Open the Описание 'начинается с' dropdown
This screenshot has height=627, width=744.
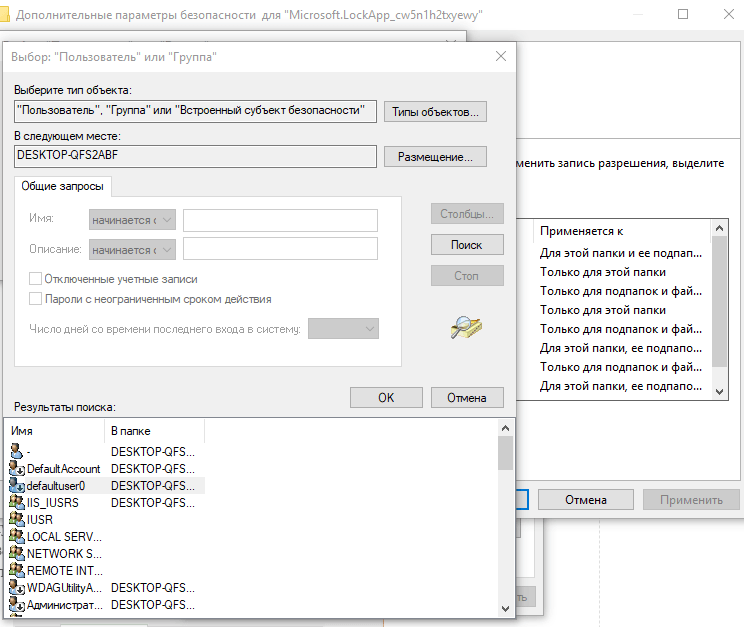[x=132, y=250]
